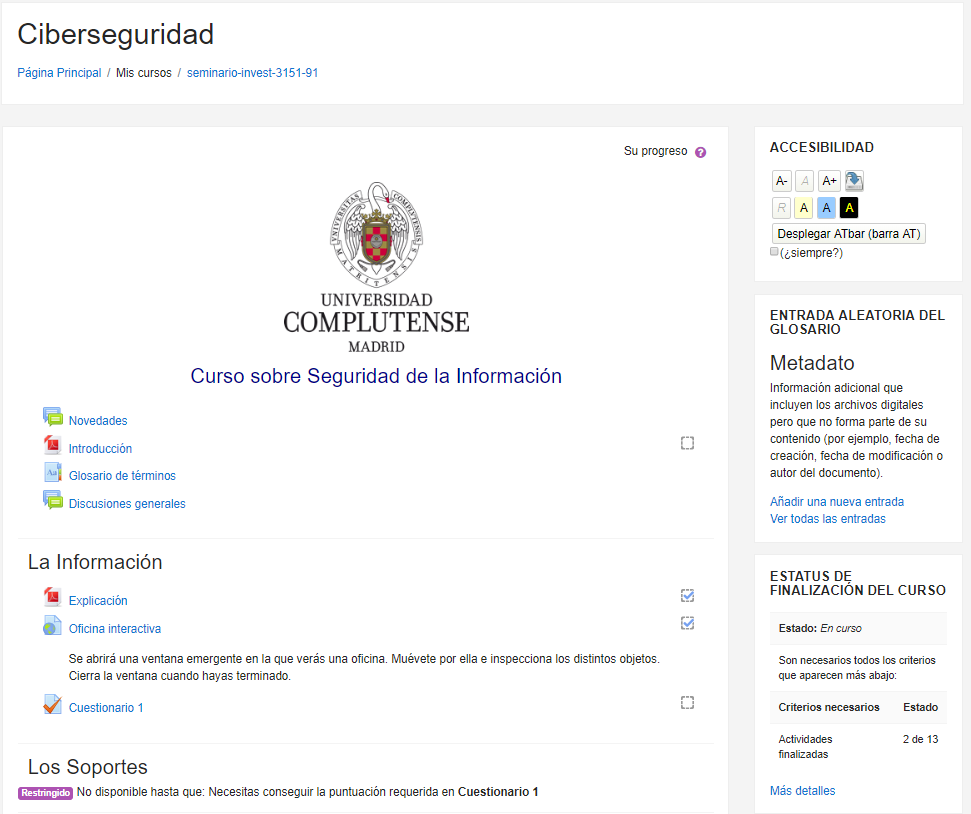Toggle Cuestionario 1 completion checkbox
This screenshot has width=971, height=814.
(x=687, y=702)
